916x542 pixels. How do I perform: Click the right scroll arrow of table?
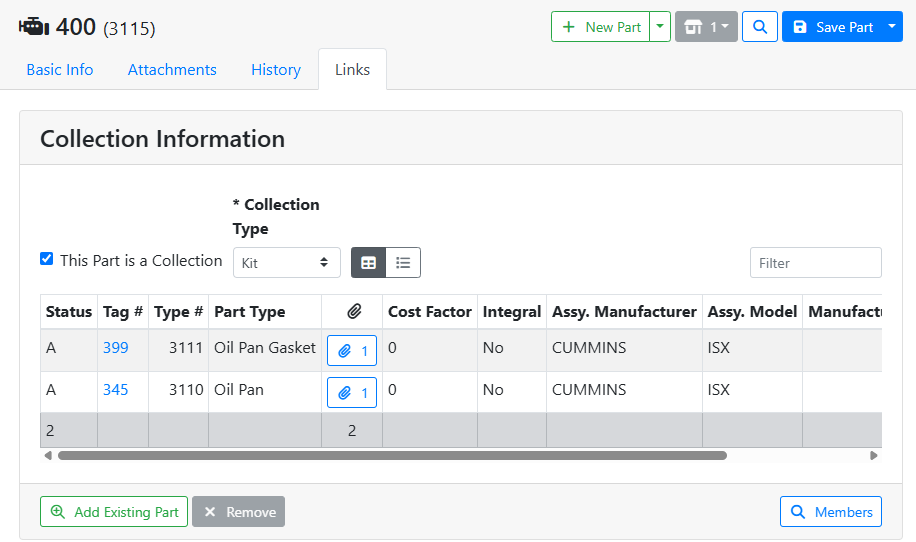point(873,455)
